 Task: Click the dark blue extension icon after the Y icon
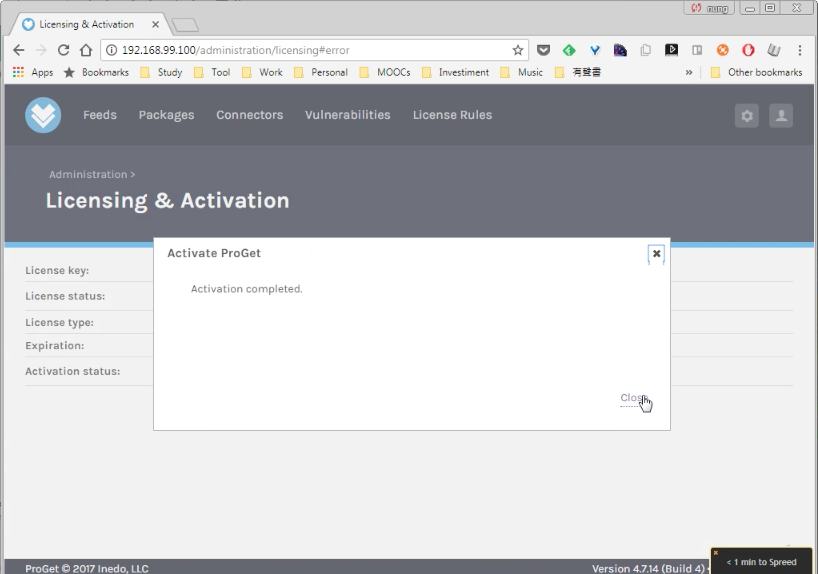pyautogui.click(x=620, y=50)
